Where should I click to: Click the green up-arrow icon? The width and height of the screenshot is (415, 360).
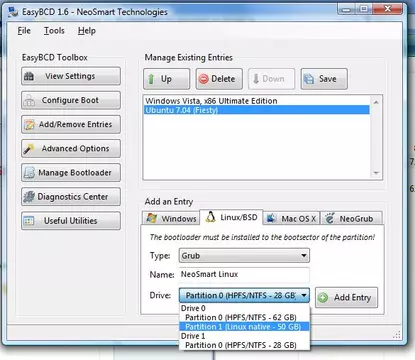[151, 79]
